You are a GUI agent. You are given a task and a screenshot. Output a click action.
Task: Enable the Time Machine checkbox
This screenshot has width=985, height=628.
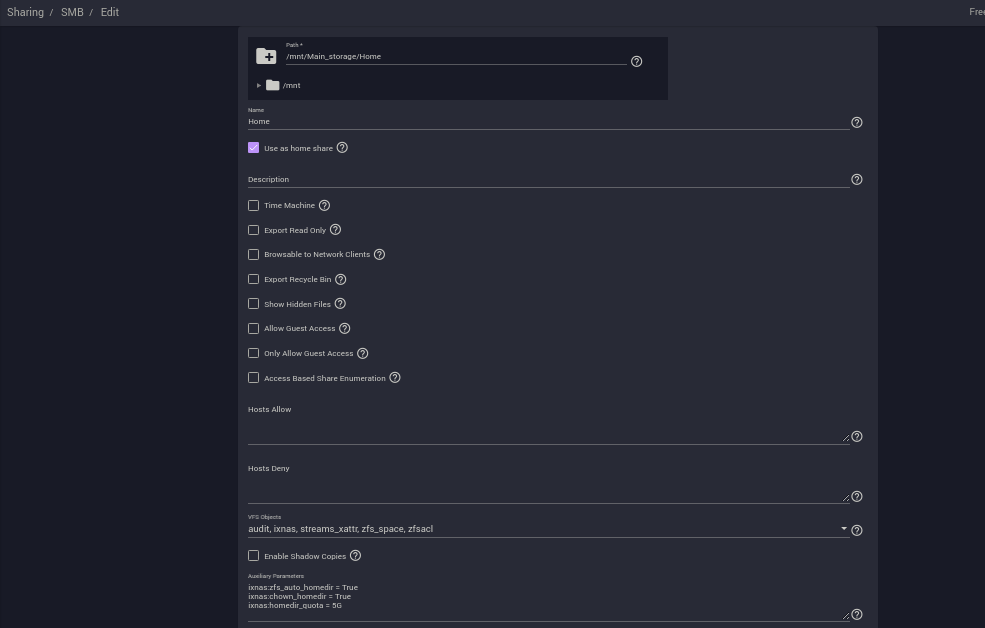coord(254,205)
